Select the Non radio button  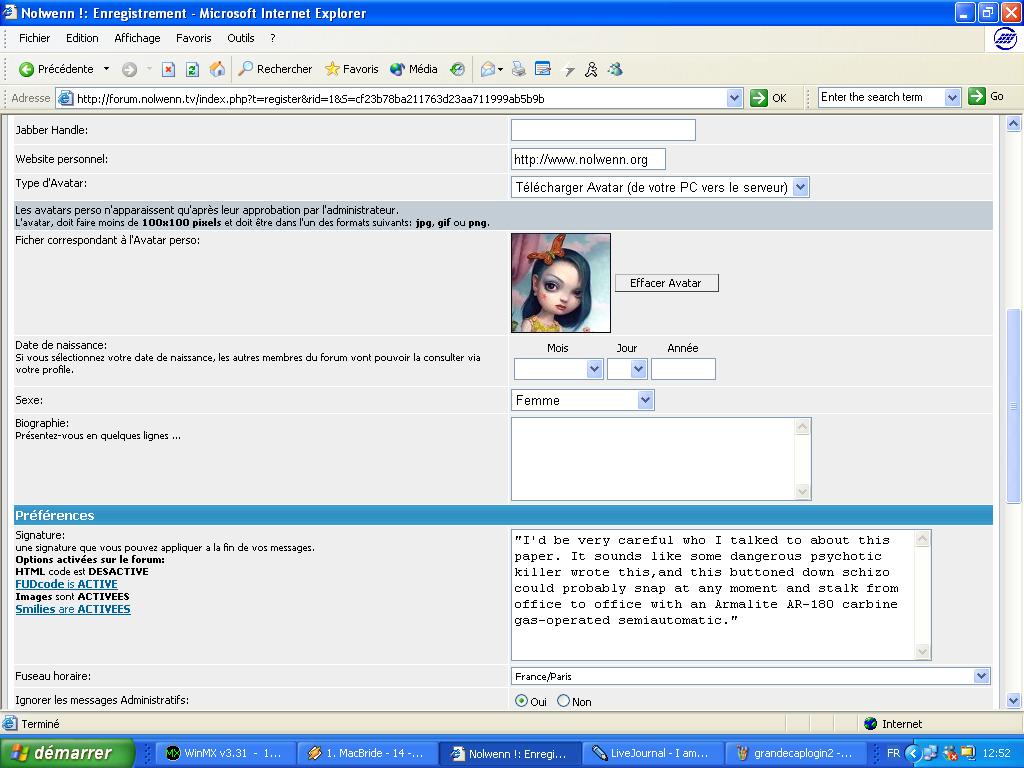pos(563,701)
